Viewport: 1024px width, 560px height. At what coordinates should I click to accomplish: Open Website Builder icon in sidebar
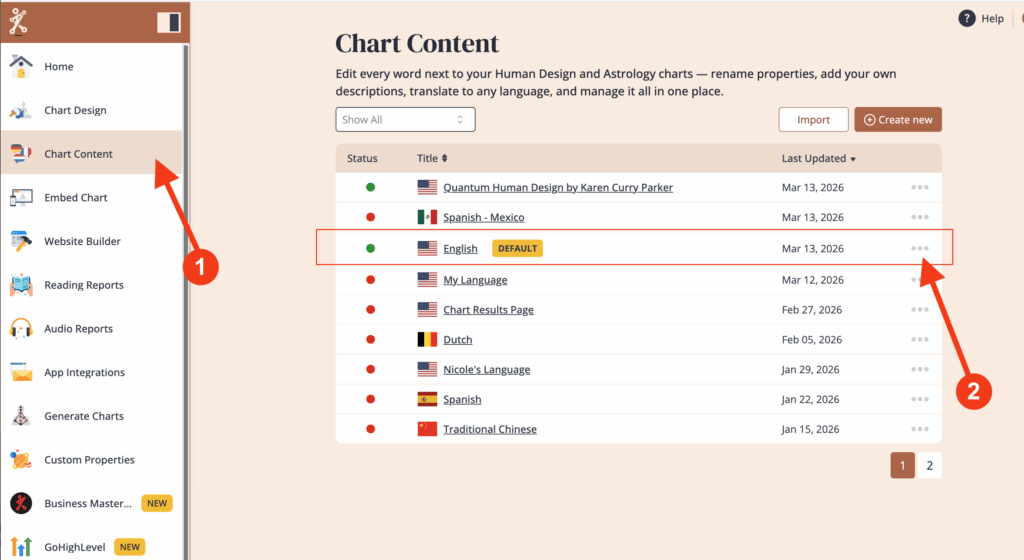click(x=21, y=242)
